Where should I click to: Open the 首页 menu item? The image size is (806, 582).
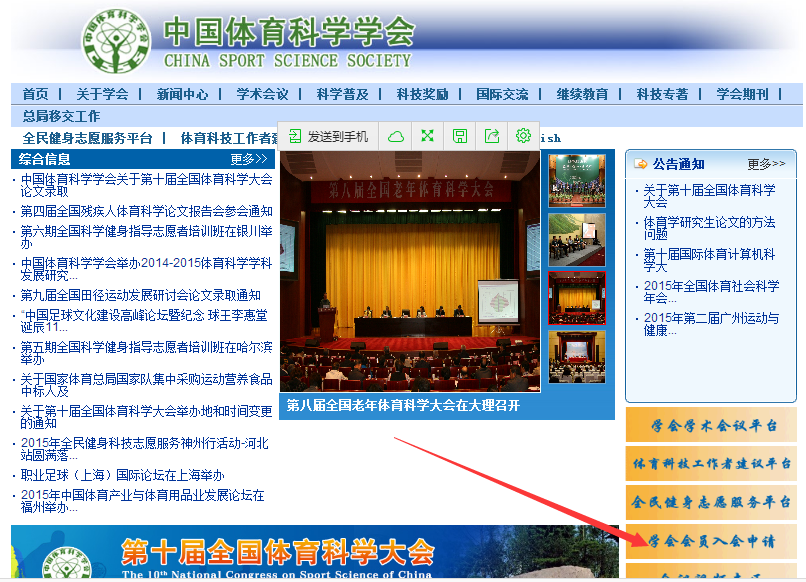pyautogui.click(x=35, y=94)
